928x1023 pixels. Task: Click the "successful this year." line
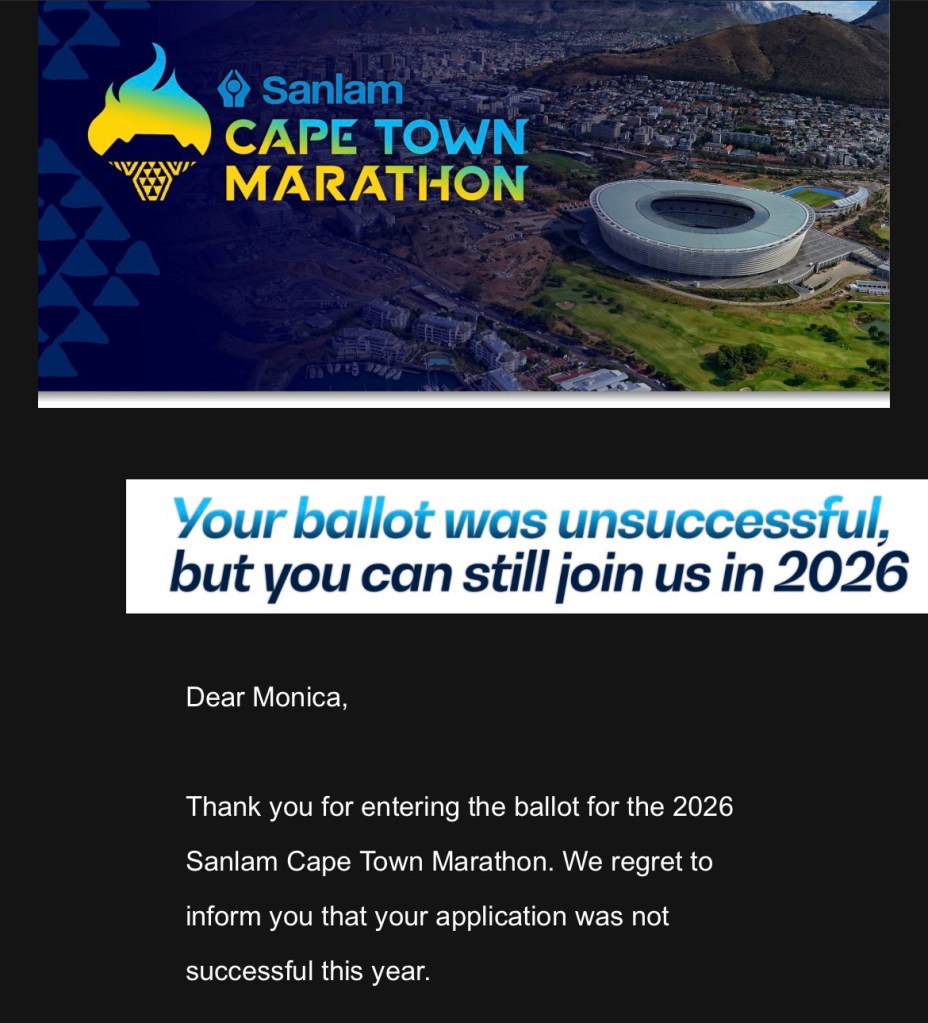pos(307,971)
